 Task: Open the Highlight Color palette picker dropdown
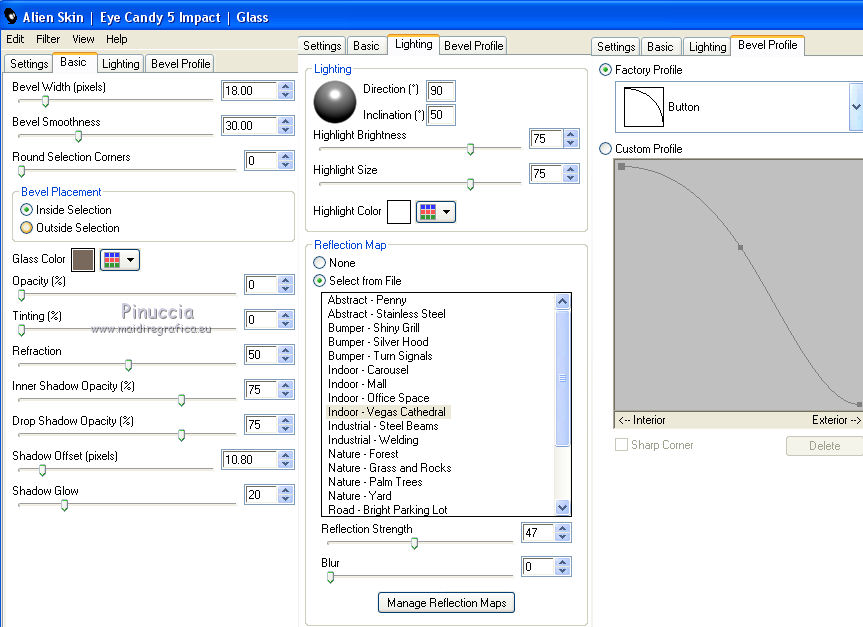pos(436,212)
